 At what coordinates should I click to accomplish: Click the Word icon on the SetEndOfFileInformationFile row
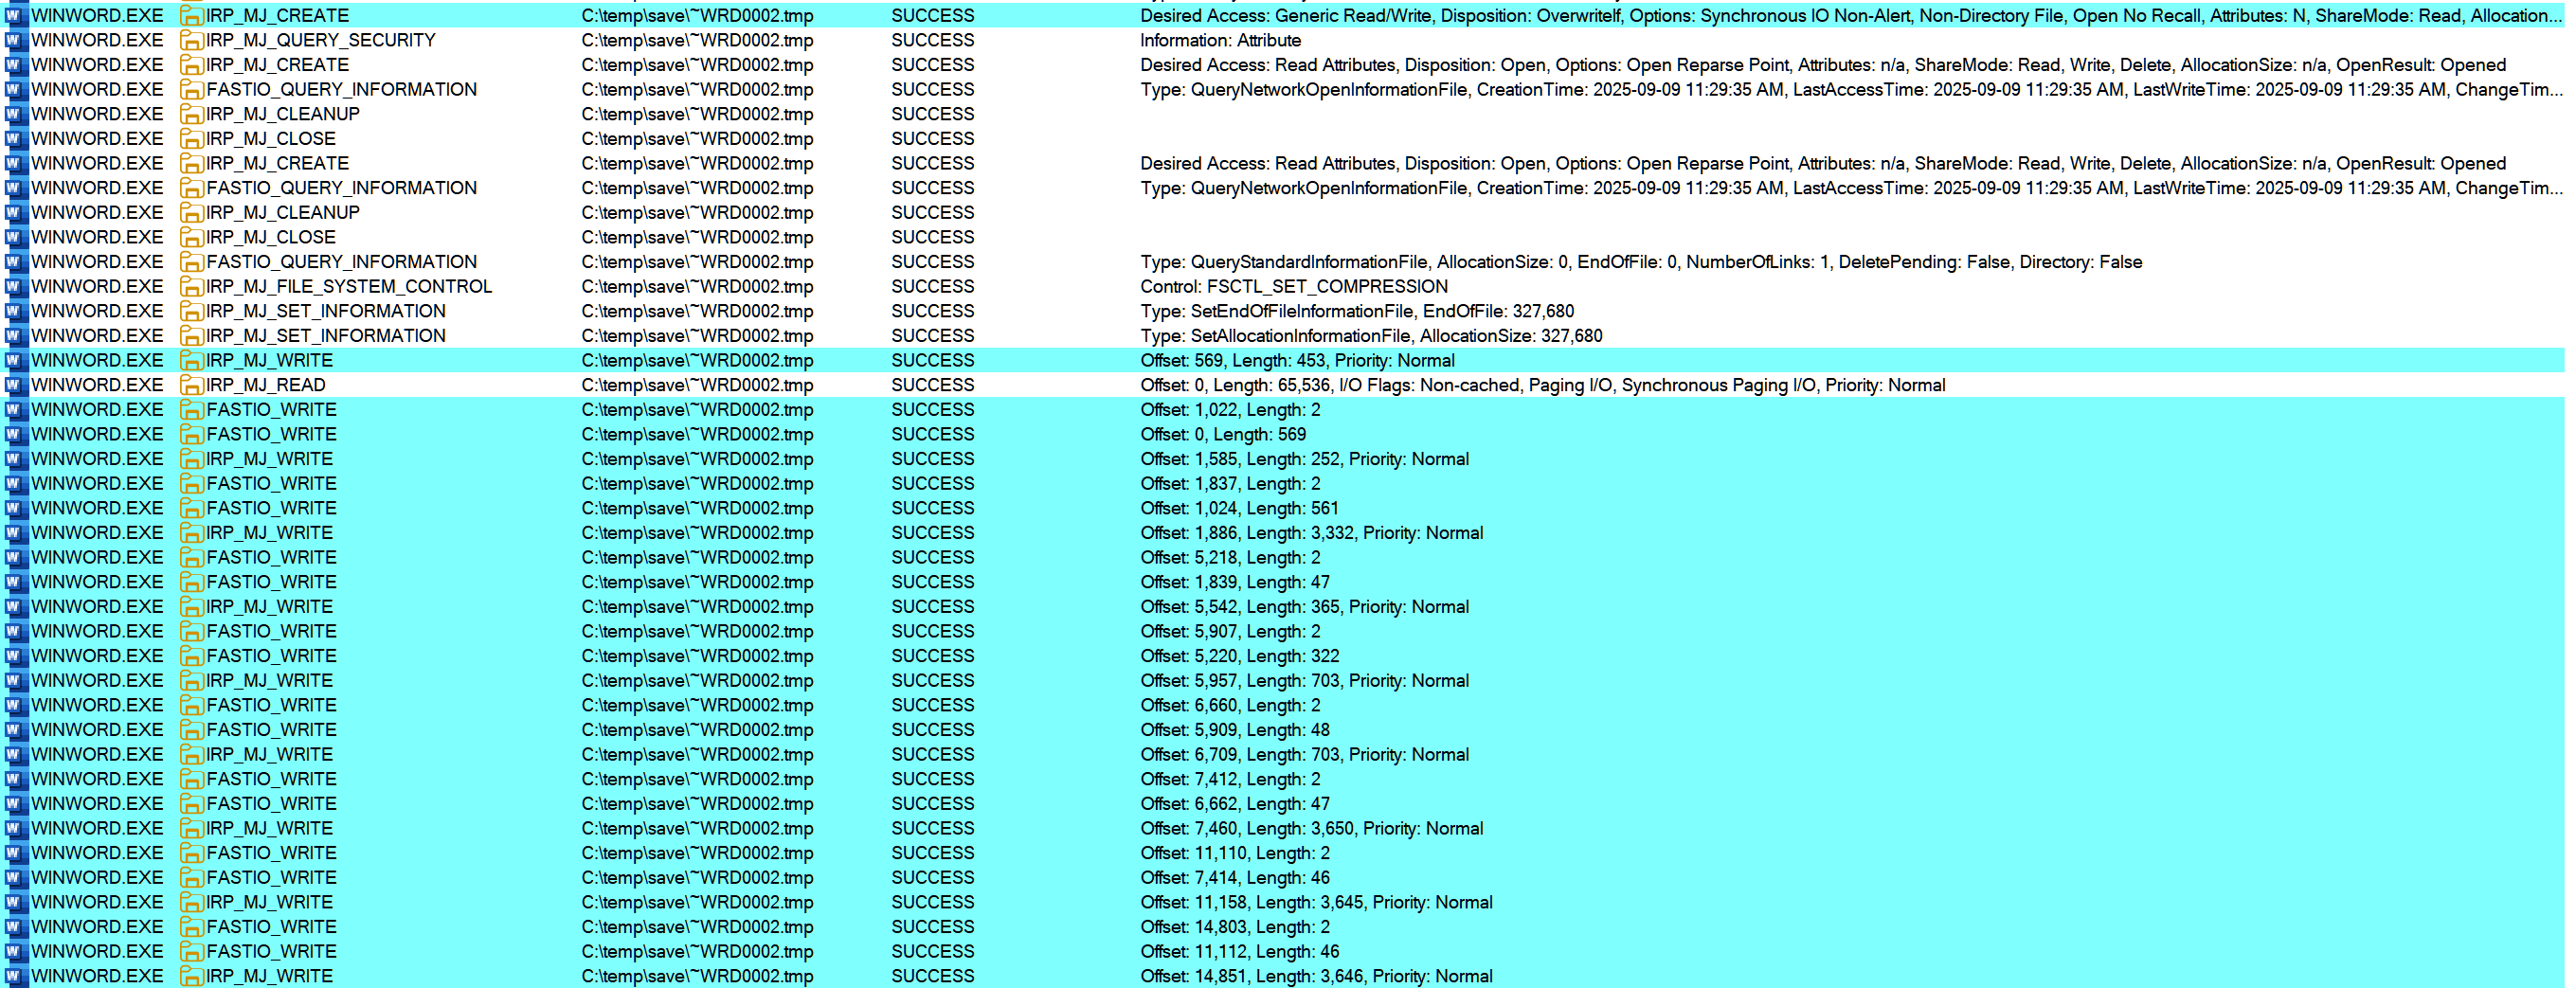click(x=15, y=311)
